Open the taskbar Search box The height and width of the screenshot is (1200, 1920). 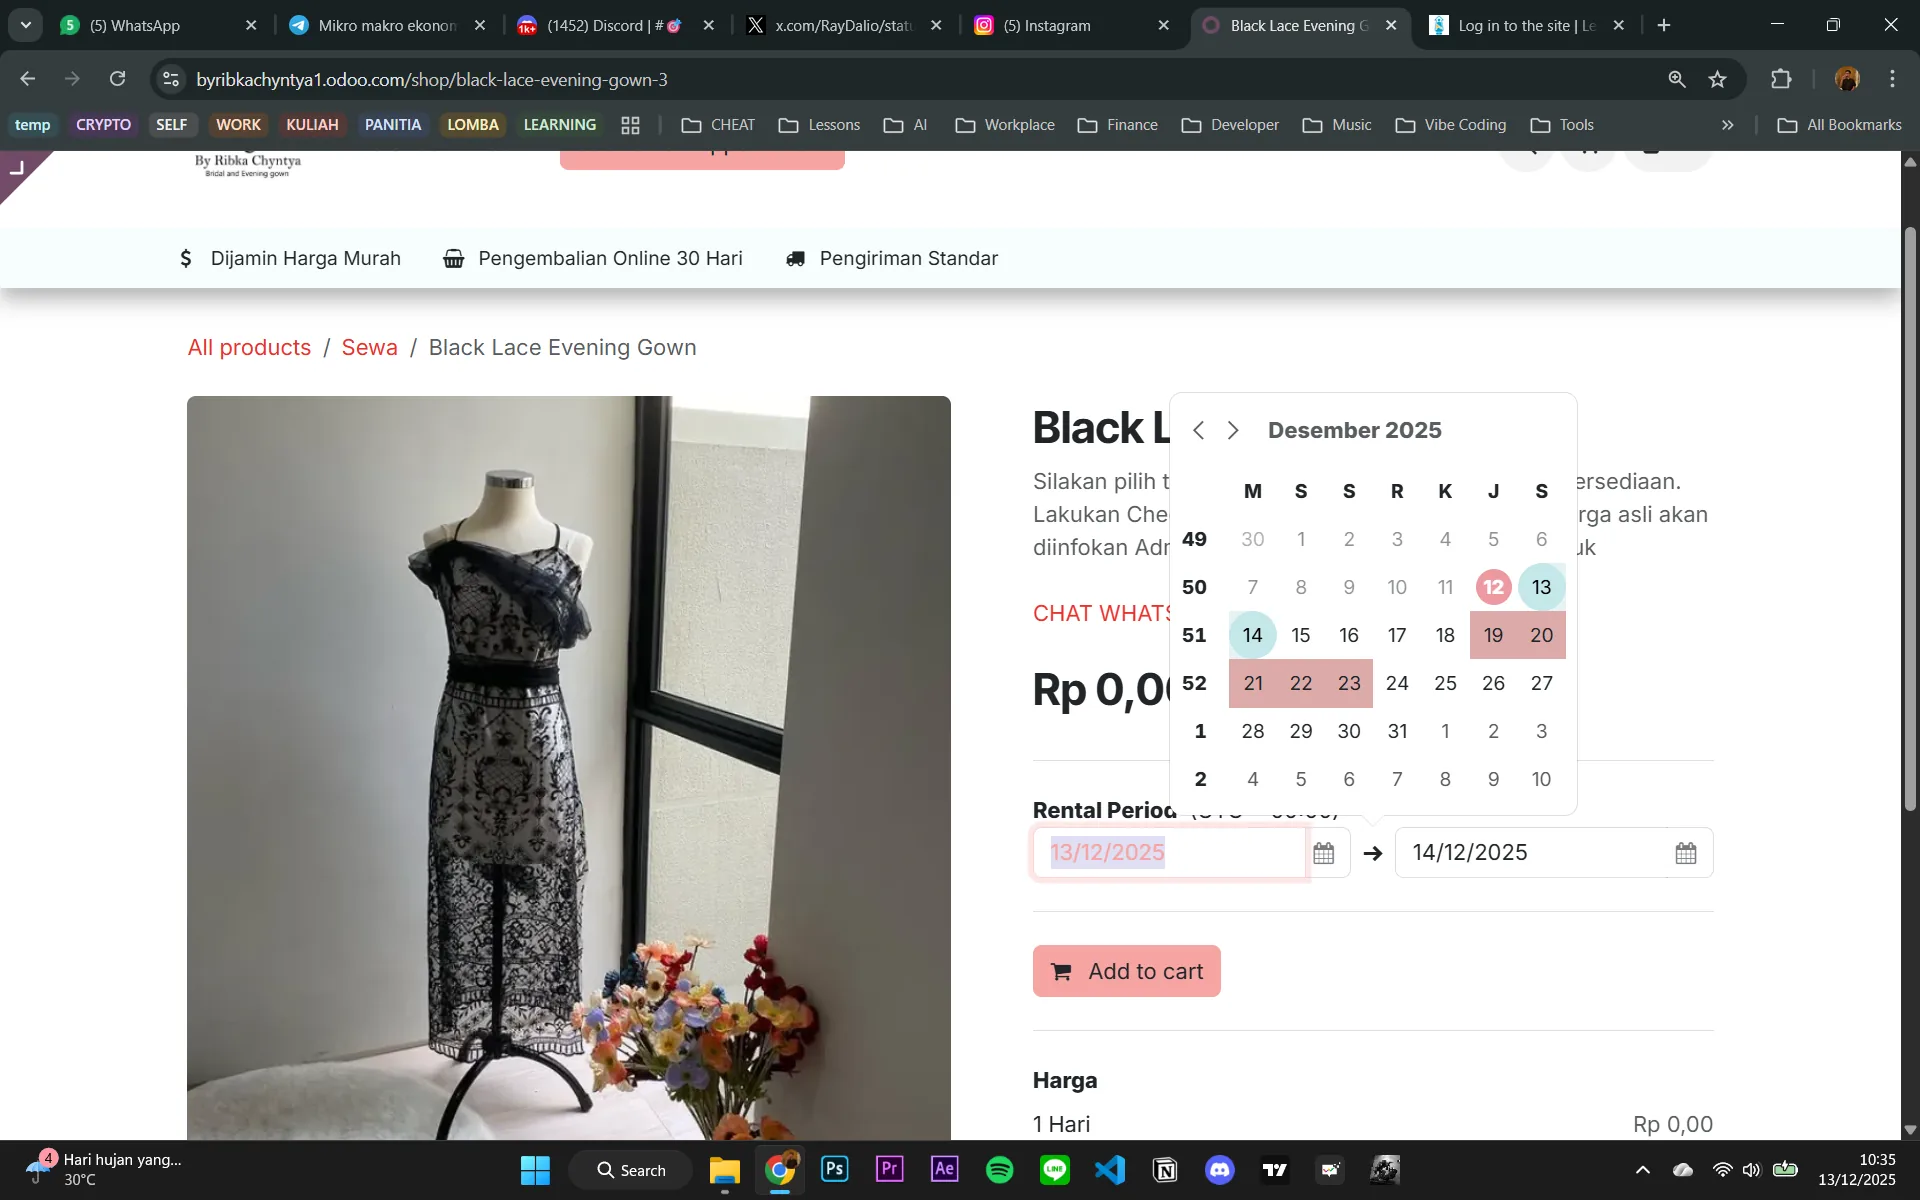(x=630, y=1170)
